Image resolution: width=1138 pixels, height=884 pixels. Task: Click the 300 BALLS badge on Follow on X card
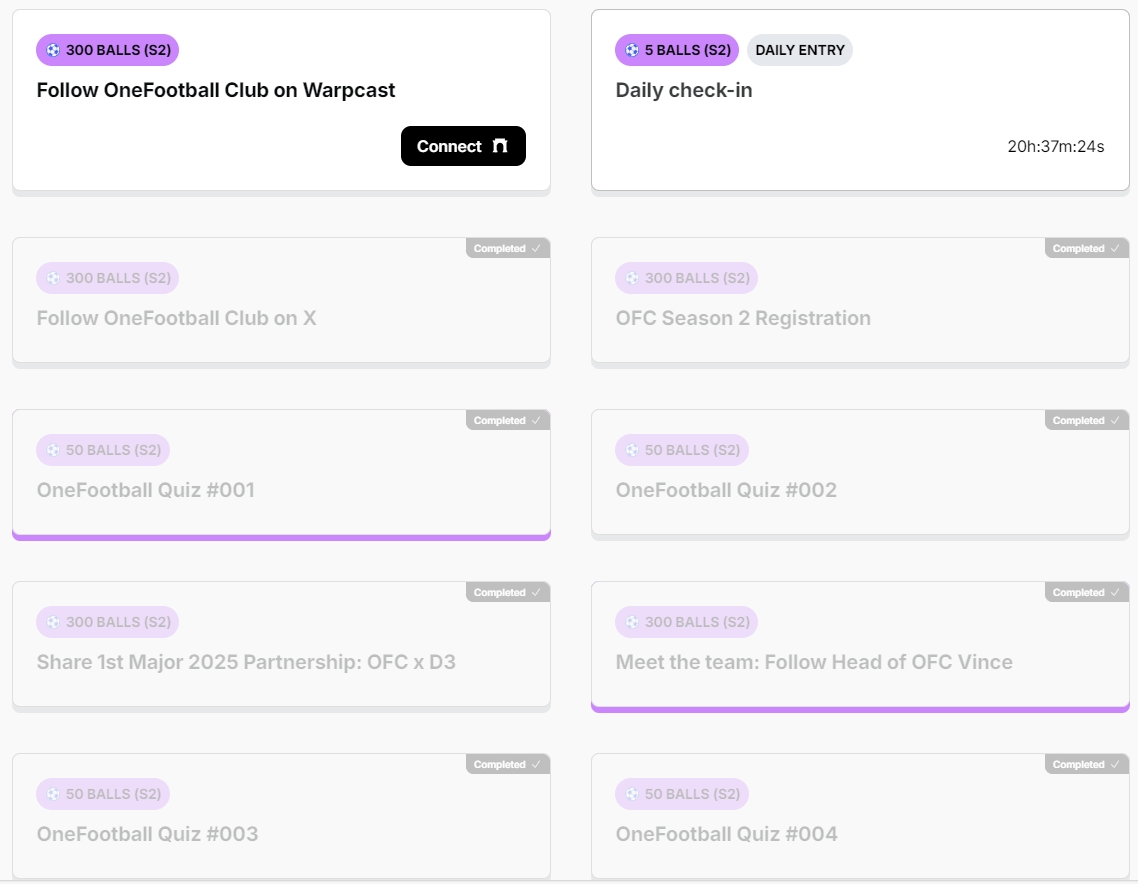tap(108, 278)
